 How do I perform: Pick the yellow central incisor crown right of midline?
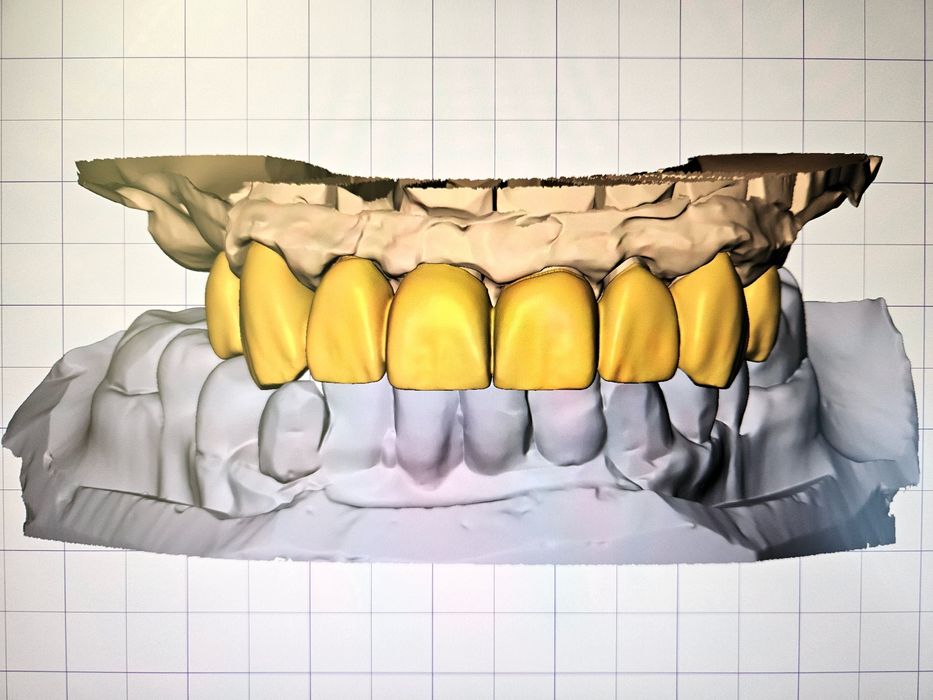pyautogui.click(x=546, y=330)
